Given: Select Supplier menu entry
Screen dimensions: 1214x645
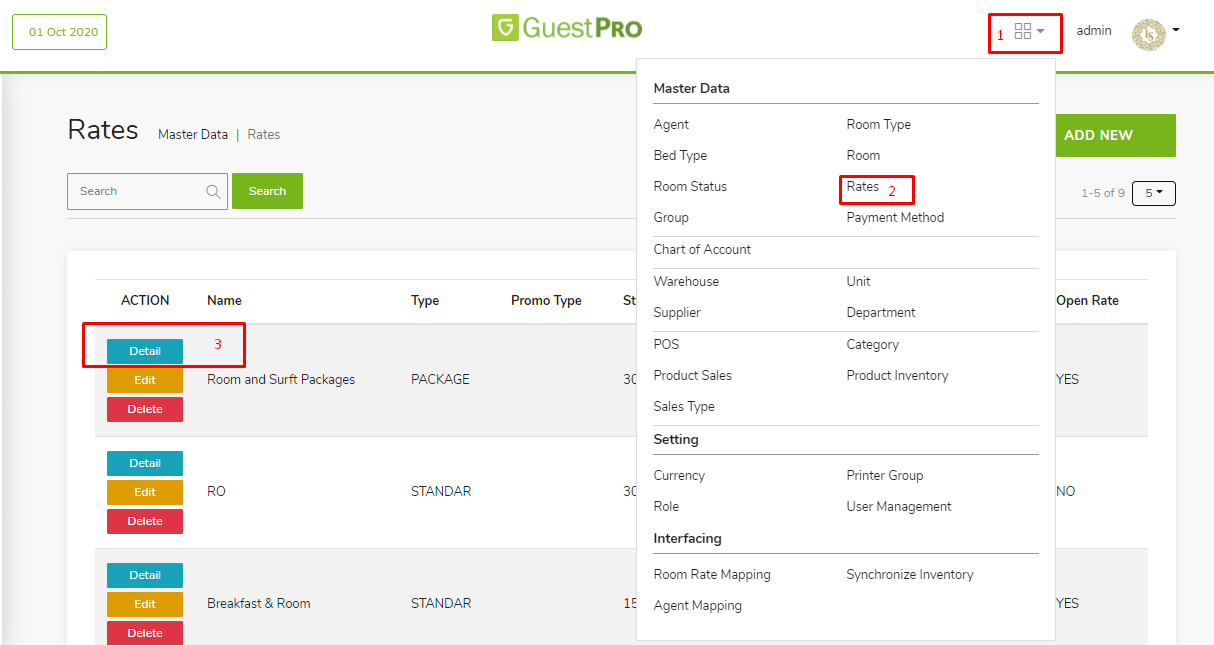Looking at the screenshot, I should [x=677, y=312].
